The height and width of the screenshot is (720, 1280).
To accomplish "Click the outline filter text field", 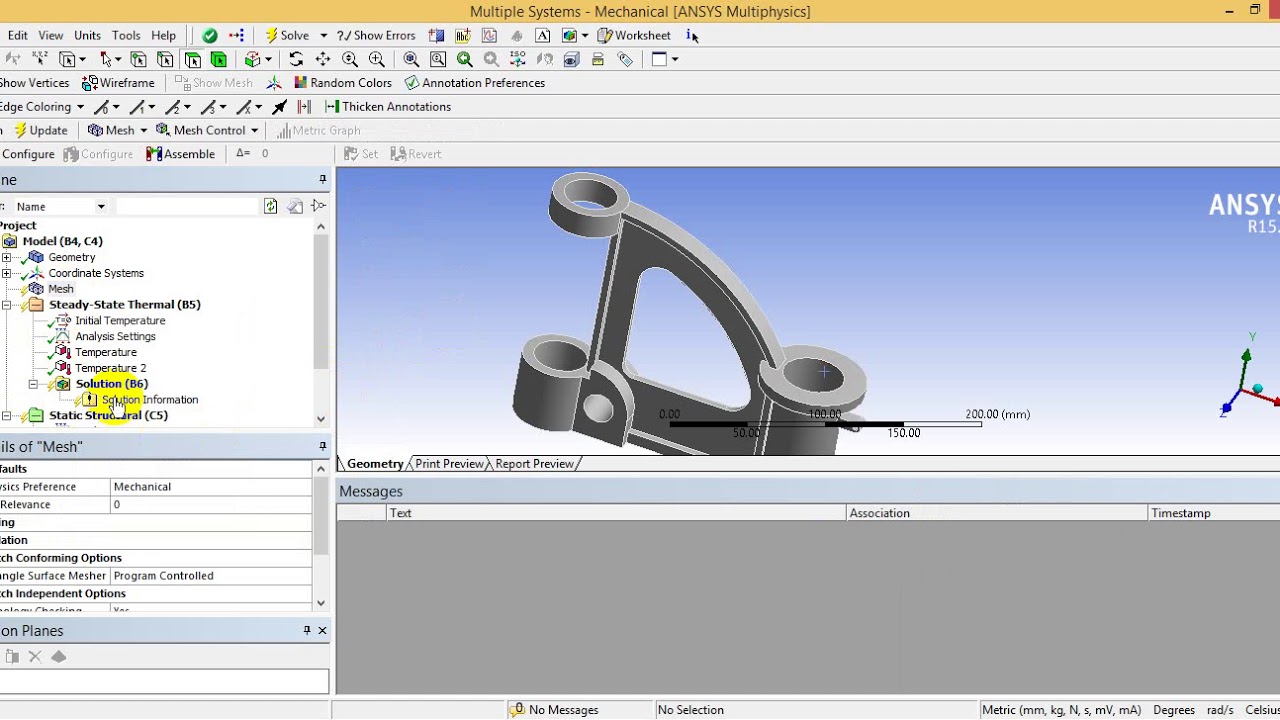I will point(186,206).
